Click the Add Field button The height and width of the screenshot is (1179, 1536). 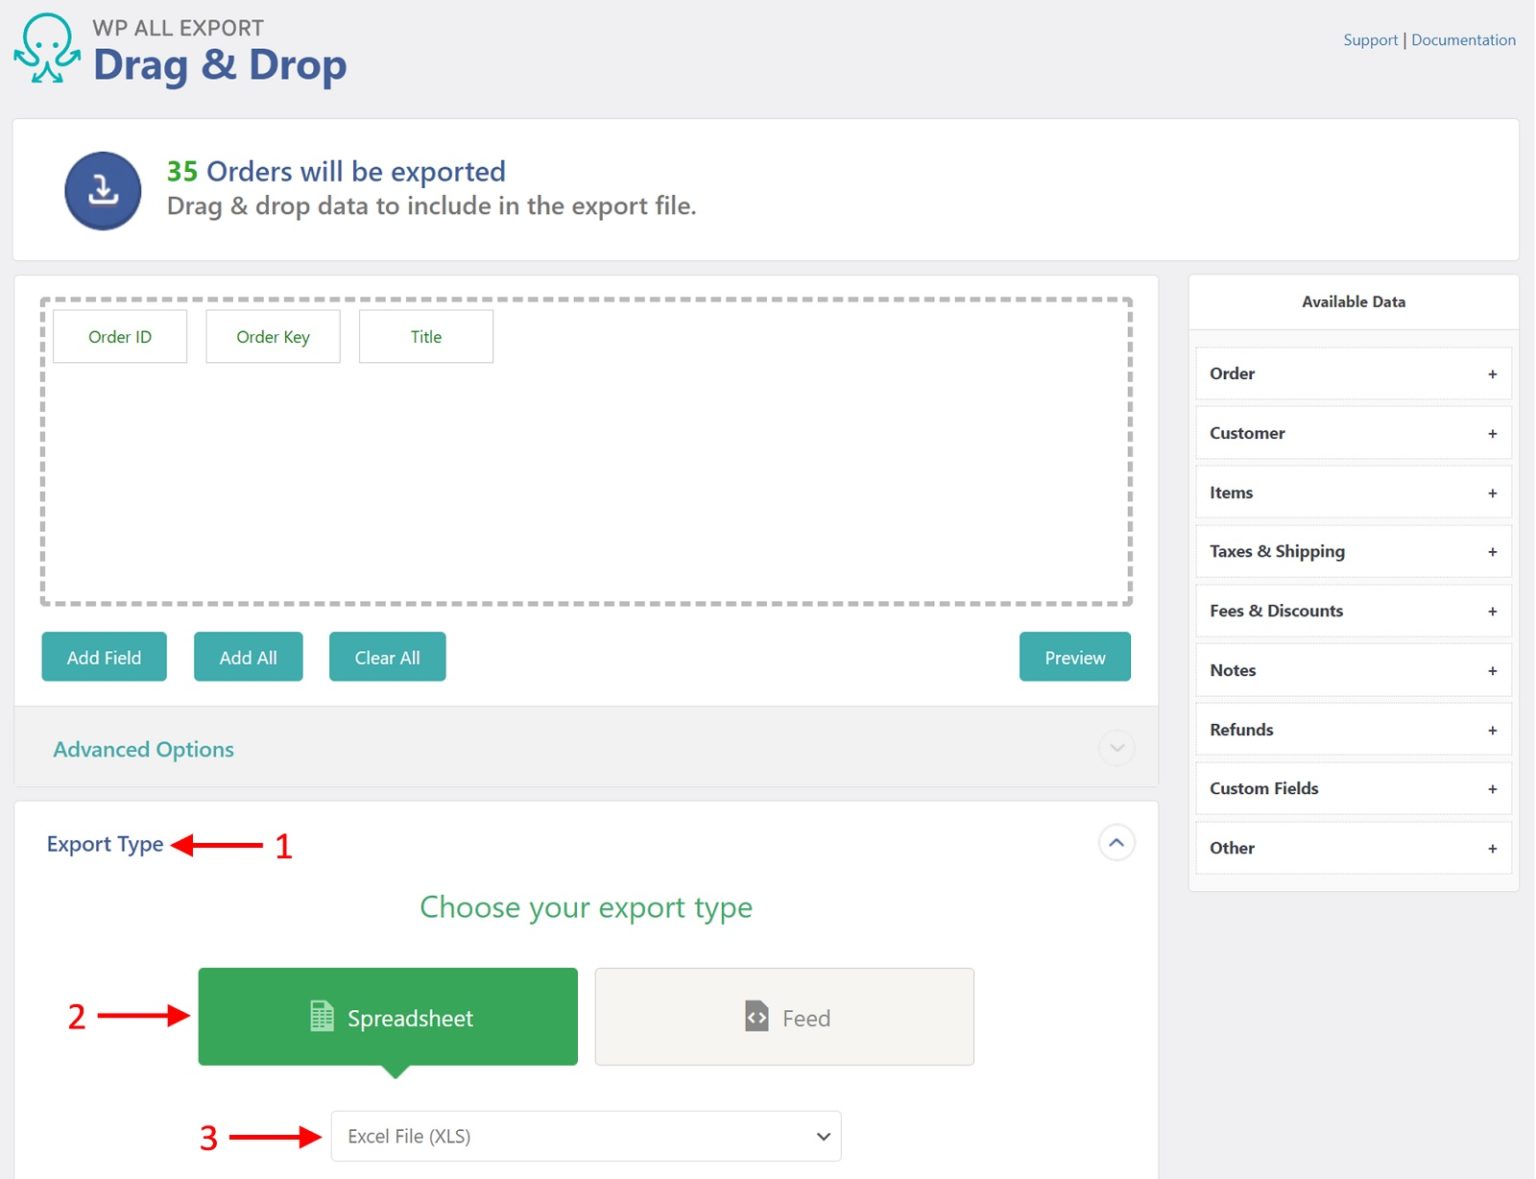click(x=103, y=657)
